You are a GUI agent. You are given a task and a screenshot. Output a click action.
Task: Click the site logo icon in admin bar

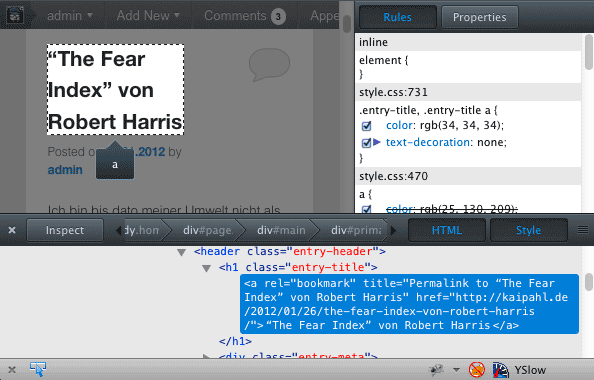(15, 16)
